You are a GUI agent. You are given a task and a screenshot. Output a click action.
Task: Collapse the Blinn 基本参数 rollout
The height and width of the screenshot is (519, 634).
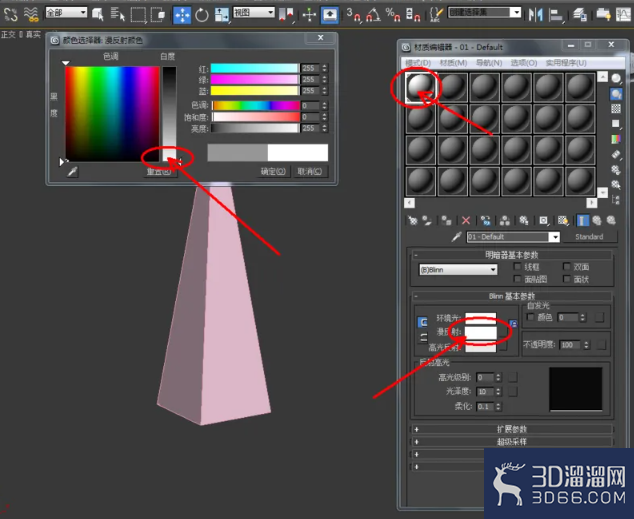tap(511, 296)
